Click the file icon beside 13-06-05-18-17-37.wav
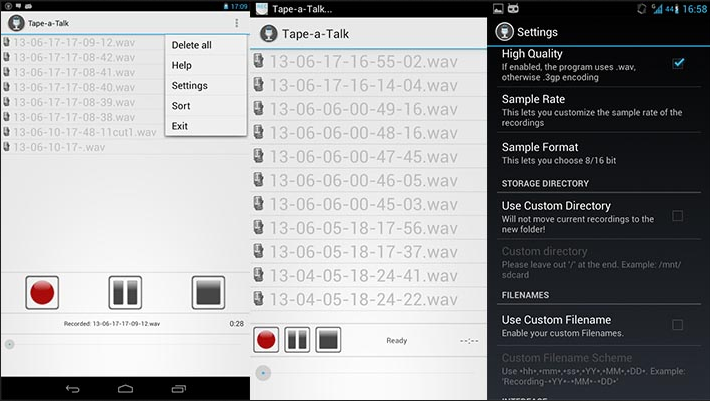Image resolution: width=710 pixels, height=401 pixels. (259, 251)
